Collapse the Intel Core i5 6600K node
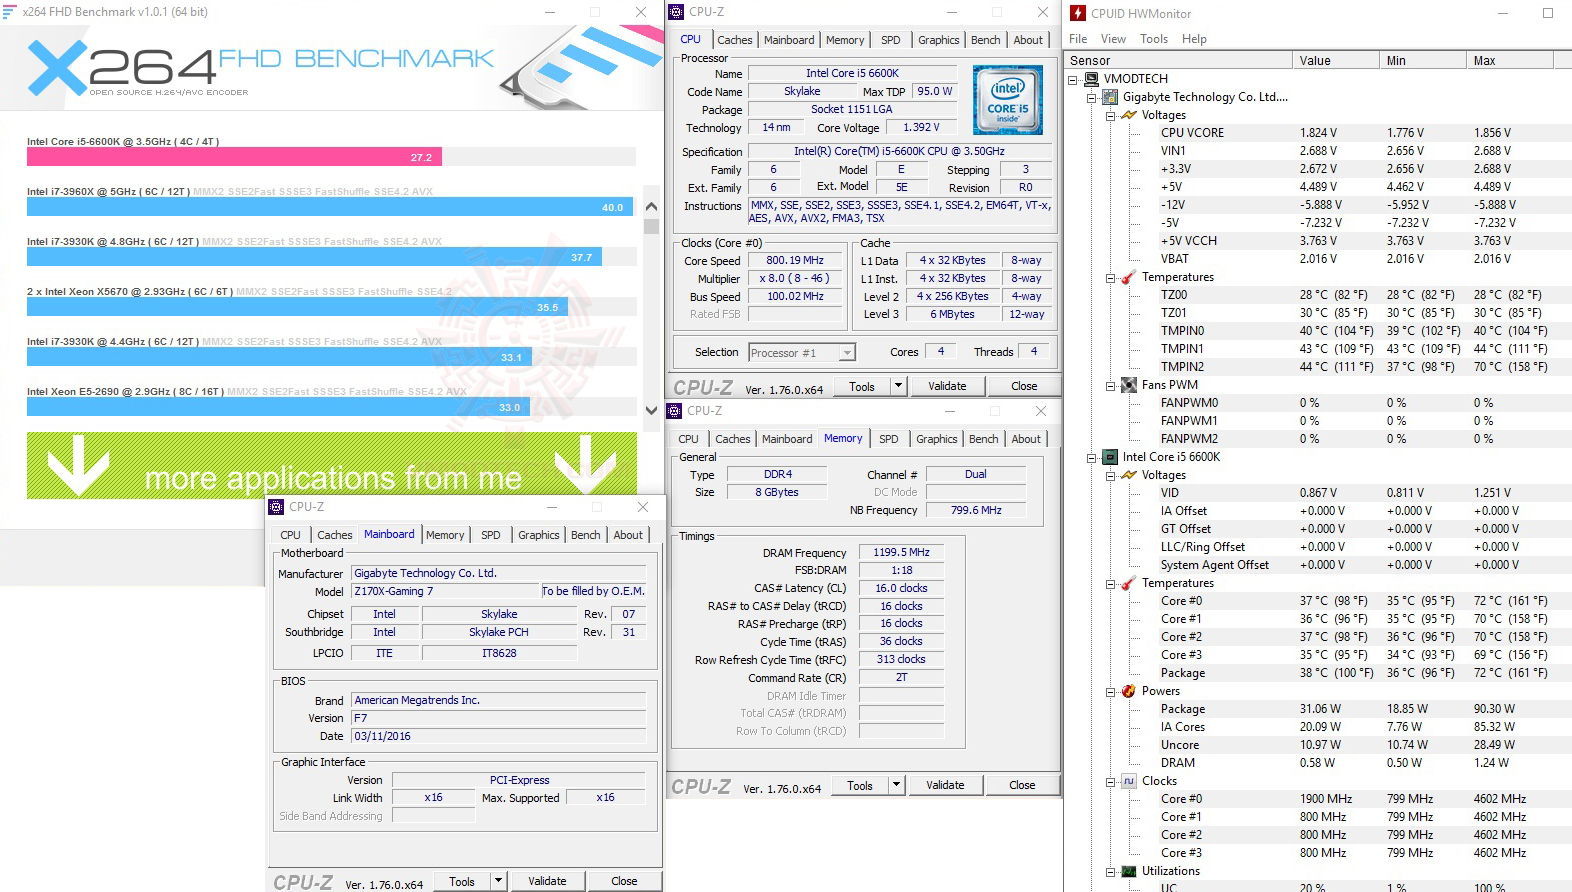The height and width of the screenshot is (892, 1572). 1092,457
